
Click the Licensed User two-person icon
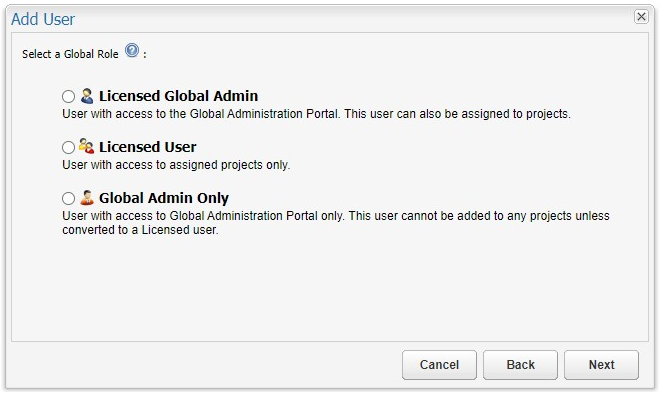click(86, 146)
